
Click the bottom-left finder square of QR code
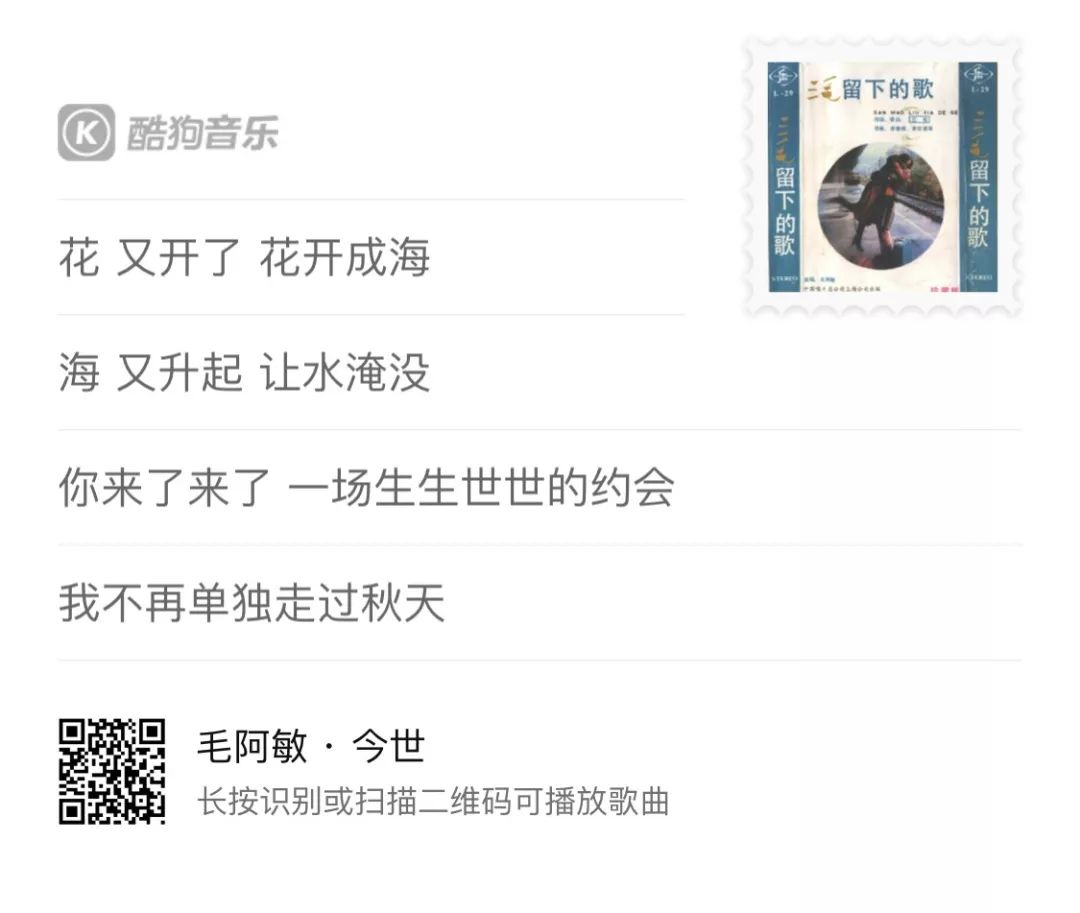click(x=72, y=810)
